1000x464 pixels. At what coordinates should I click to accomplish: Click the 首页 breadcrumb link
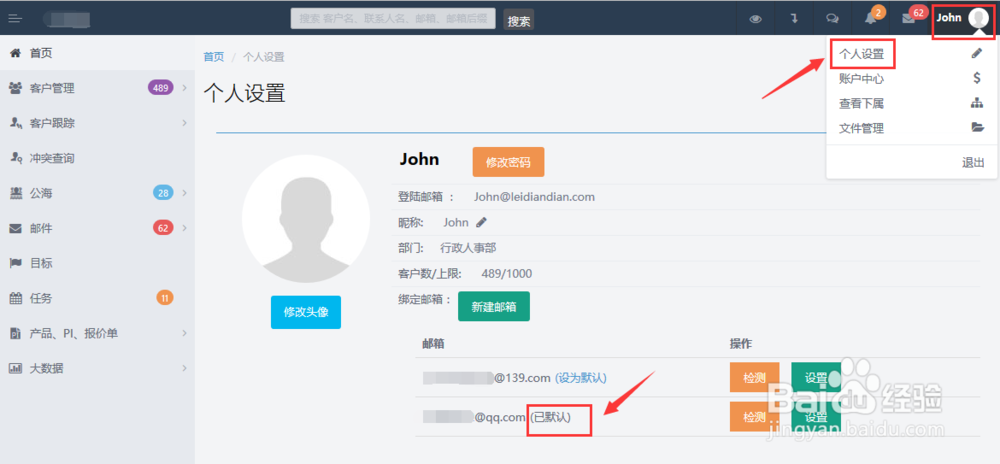[214, 57]
